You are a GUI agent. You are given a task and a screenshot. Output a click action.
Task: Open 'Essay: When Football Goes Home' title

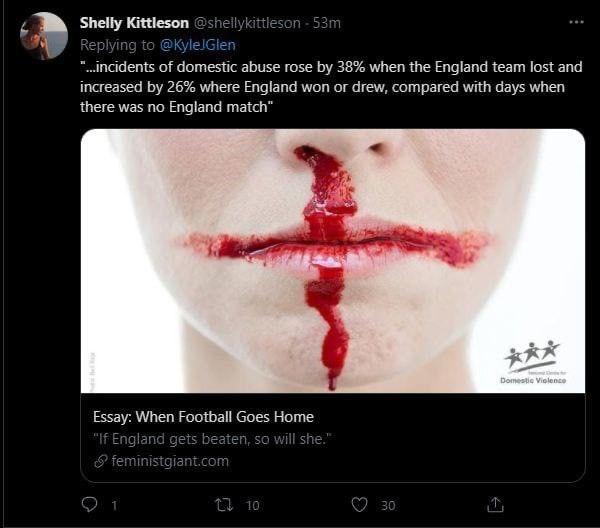pos(203,417)
